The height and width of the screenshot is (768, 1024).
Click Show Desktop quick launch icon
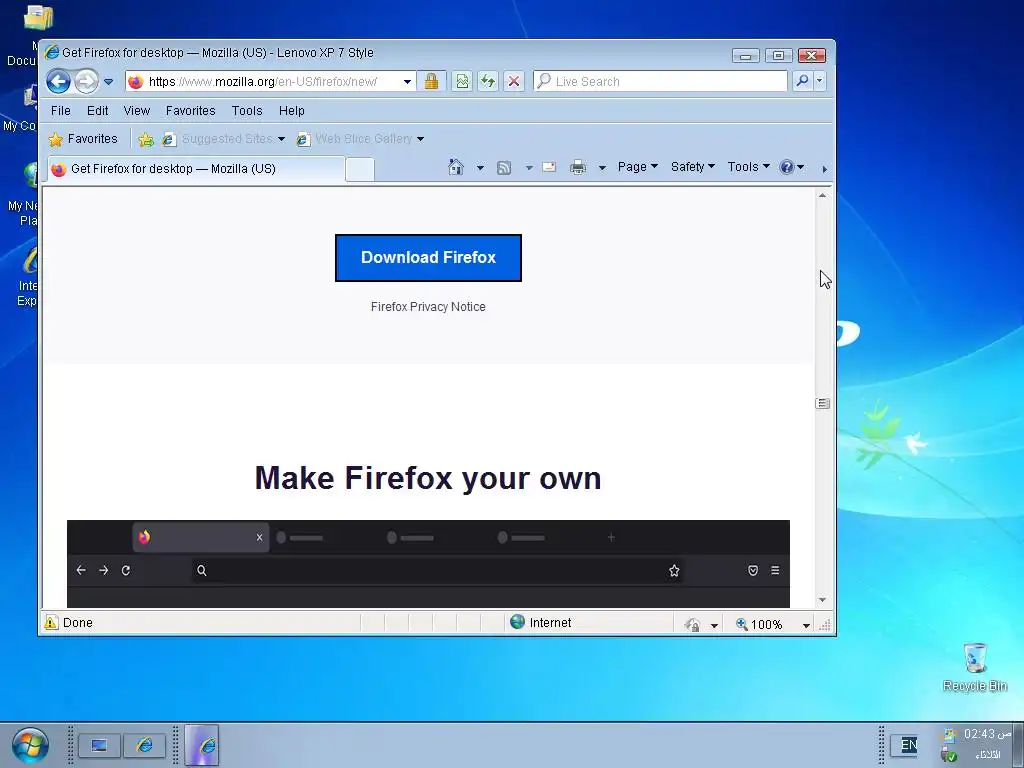coord(99,745)
